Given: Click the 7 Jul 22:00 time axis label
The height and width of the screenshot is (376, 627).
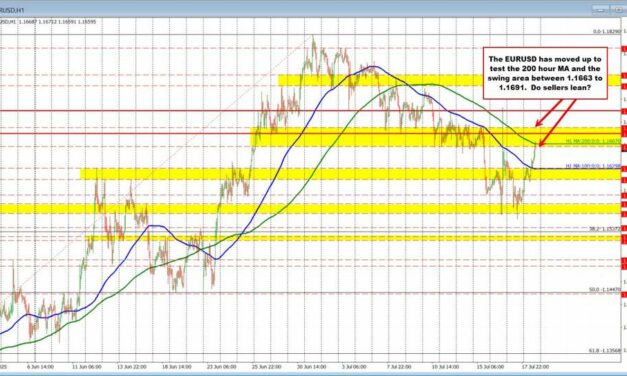Looking at the screenshot, I should tap(399, 366).
